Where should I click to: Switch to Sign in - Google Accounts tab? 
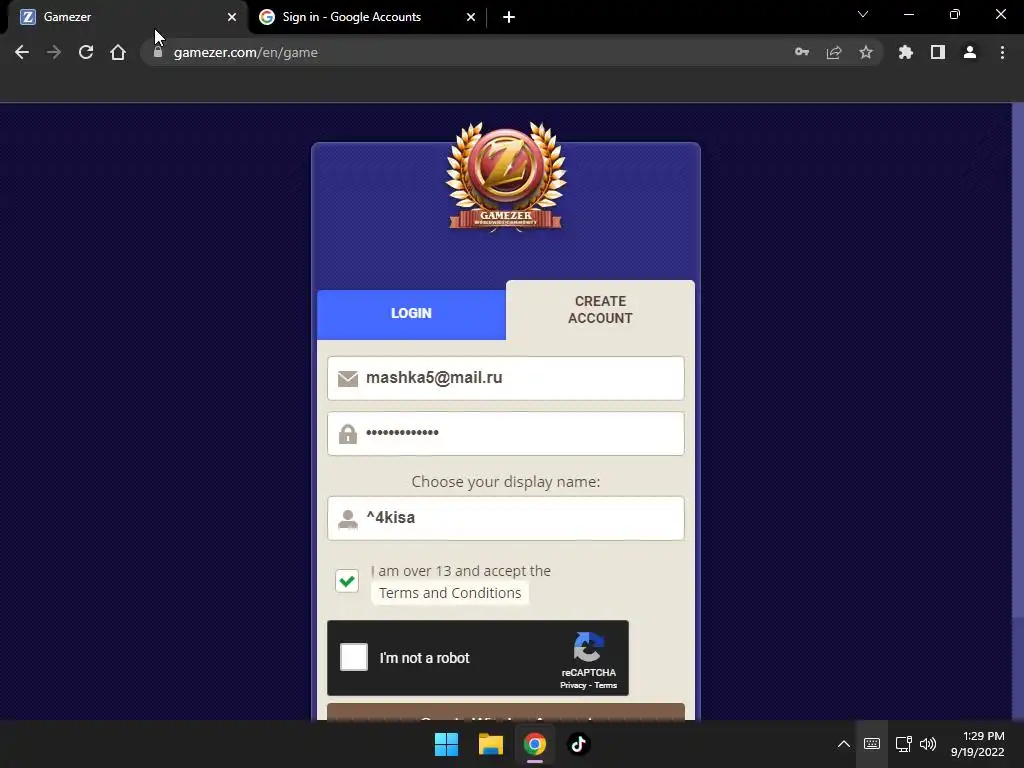tap(368, 17)
